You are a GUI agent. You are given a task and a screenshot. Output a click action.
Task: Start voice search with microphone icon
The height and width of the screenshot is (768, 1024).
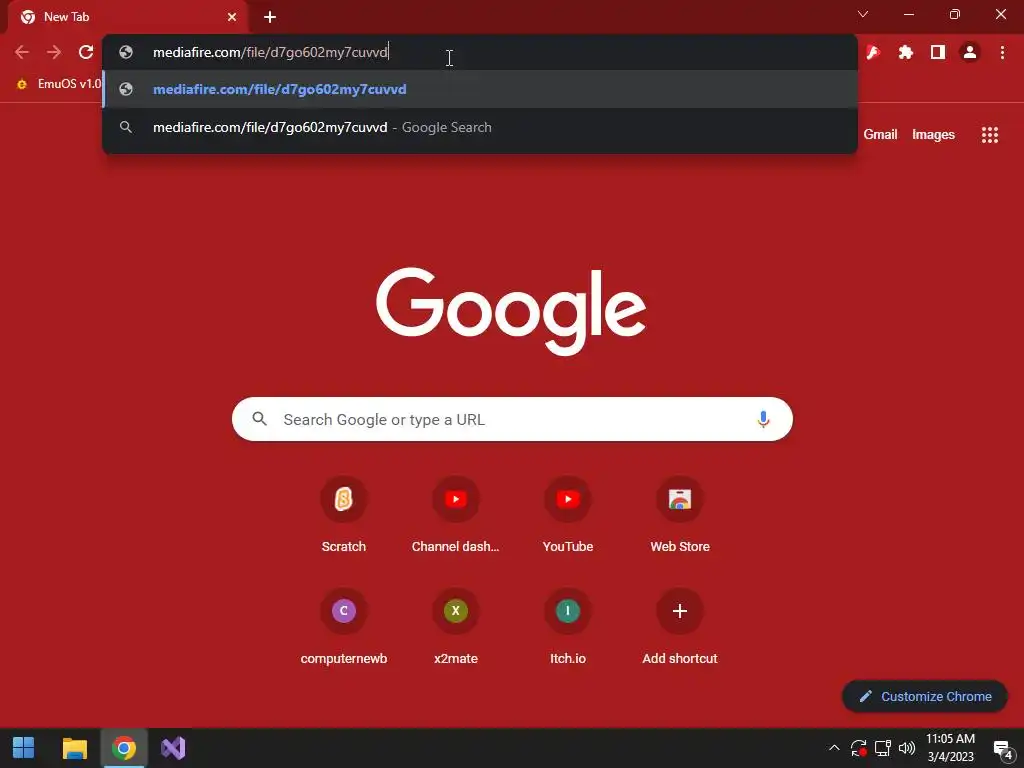point(763,419)
